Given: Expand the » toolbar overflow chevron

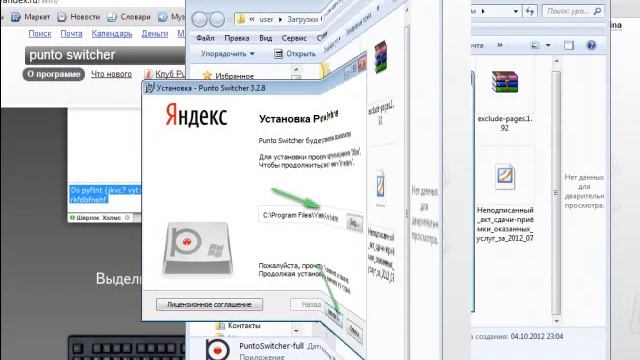Looking at the screenshot, I should pyautogui.click(x=500, y=45).
